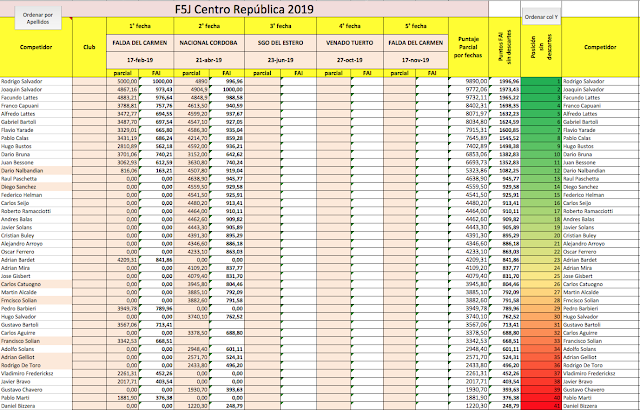Click the 'Ordenar col Y' button
Viewport: 640px width, 410px height.
[x=541, y=17]
